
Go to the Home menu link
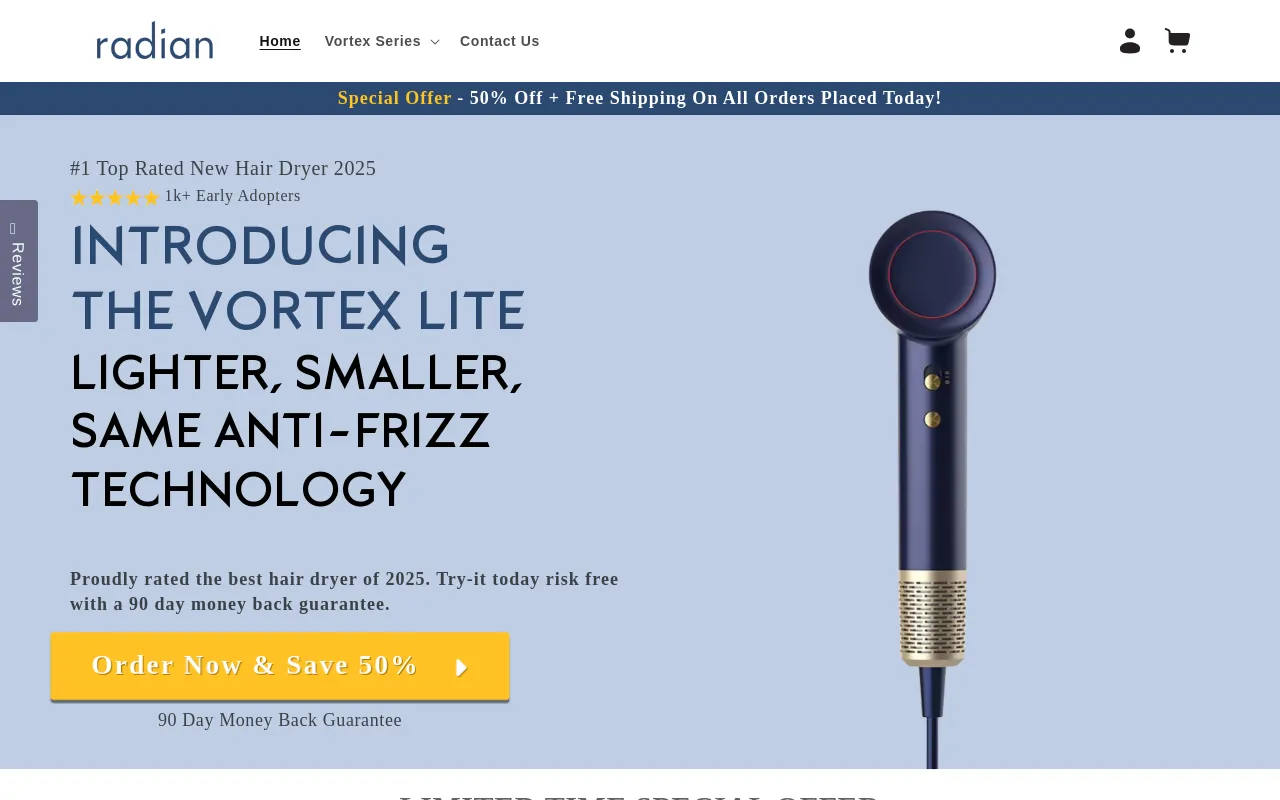(280, 41)
